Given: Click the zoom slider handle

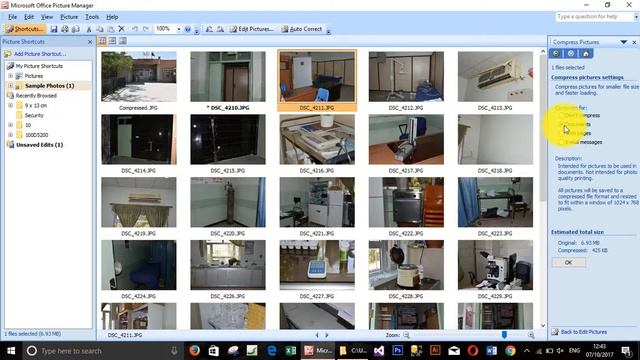Looking at the screenshot, I should (x=504, y=335).
